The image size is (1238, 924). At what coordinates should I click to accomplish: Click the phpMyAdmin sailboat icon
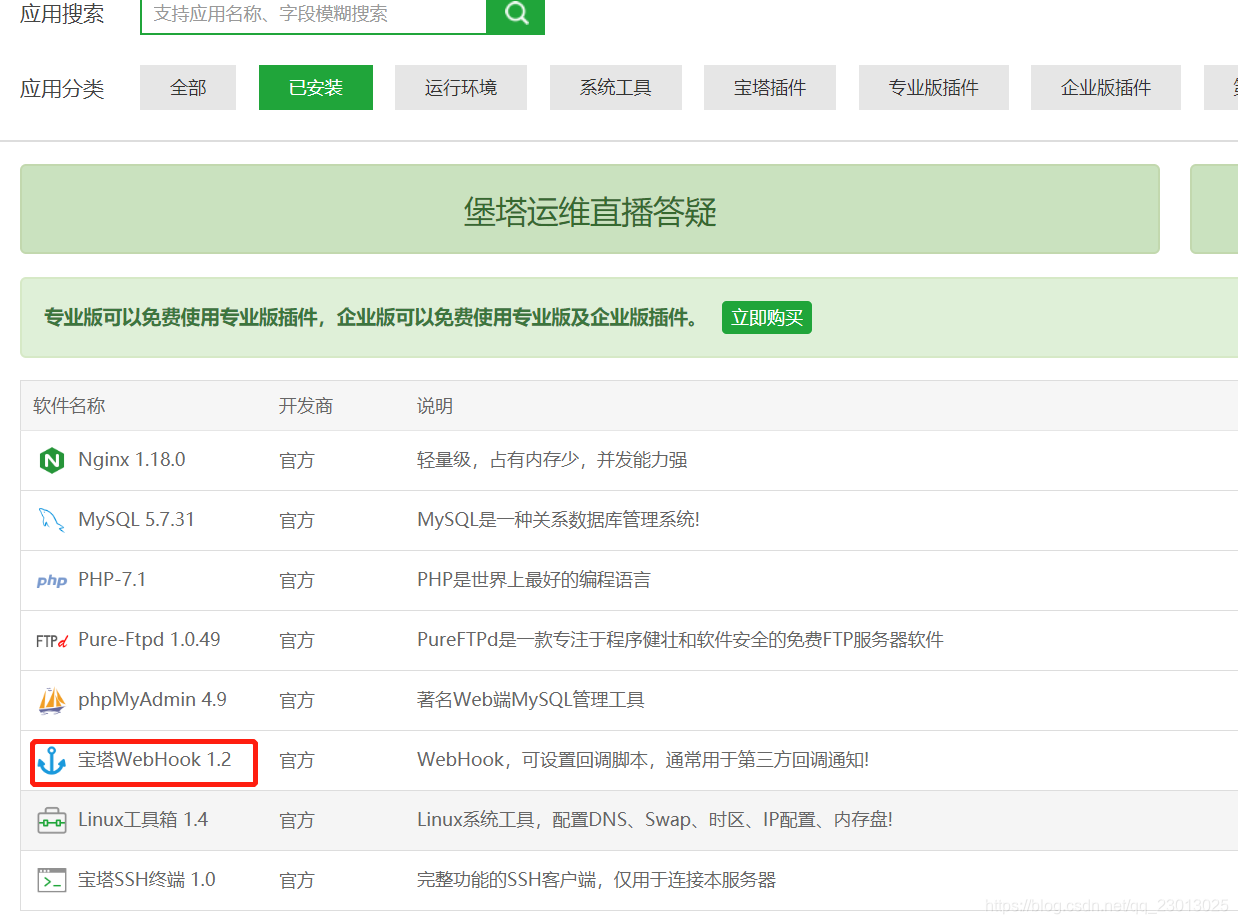point(51,700)
